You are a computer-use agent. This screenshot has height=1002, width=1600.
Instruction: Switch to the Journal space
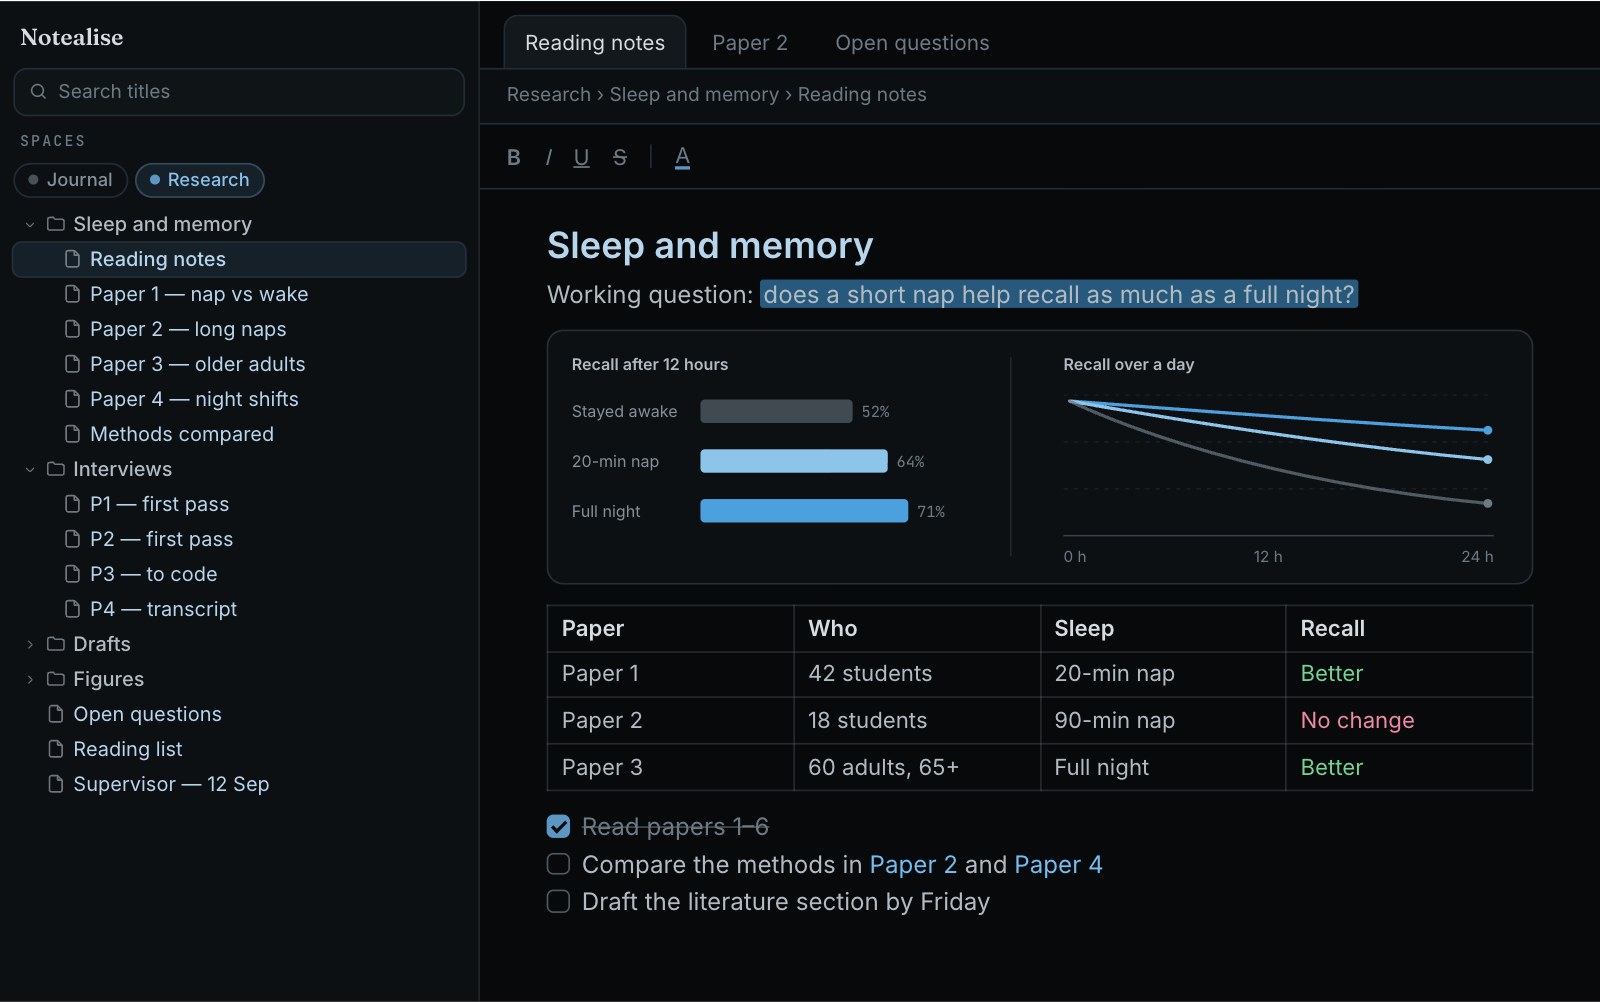tap(70, 180)
